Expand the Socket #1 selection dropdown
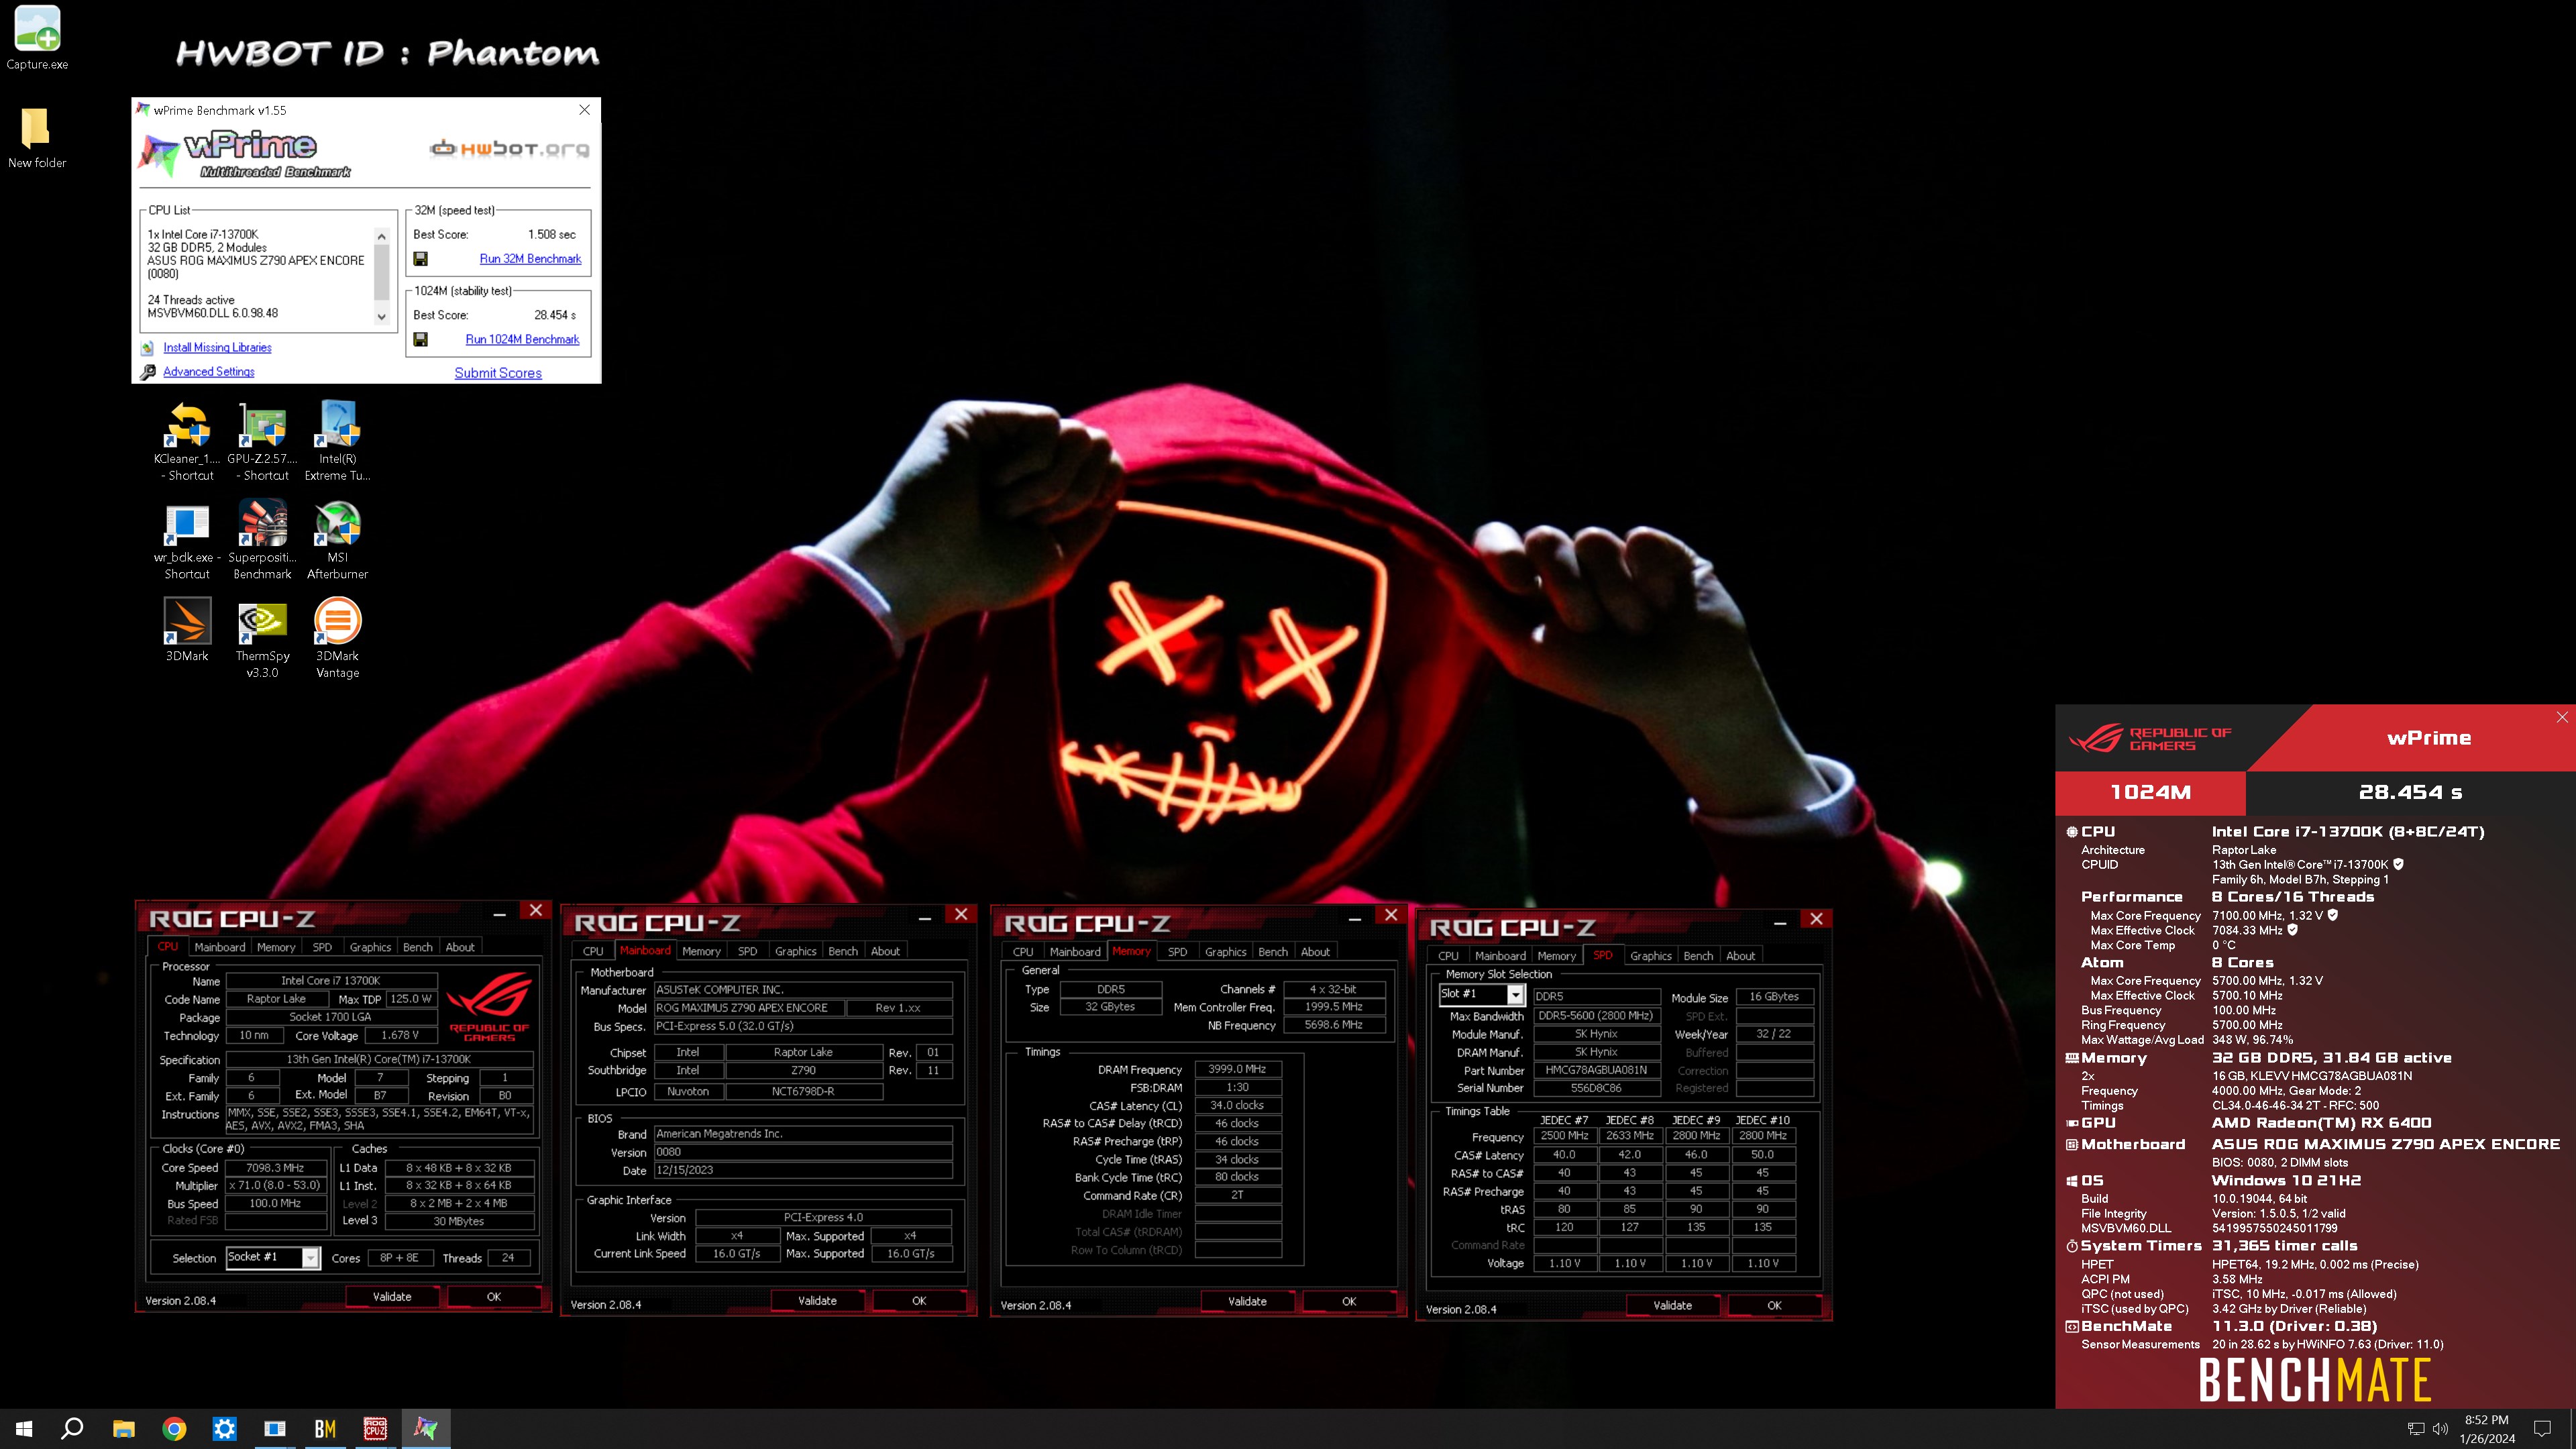The height and width of the screenshot is (1449, 2576). click(311, 1258)
